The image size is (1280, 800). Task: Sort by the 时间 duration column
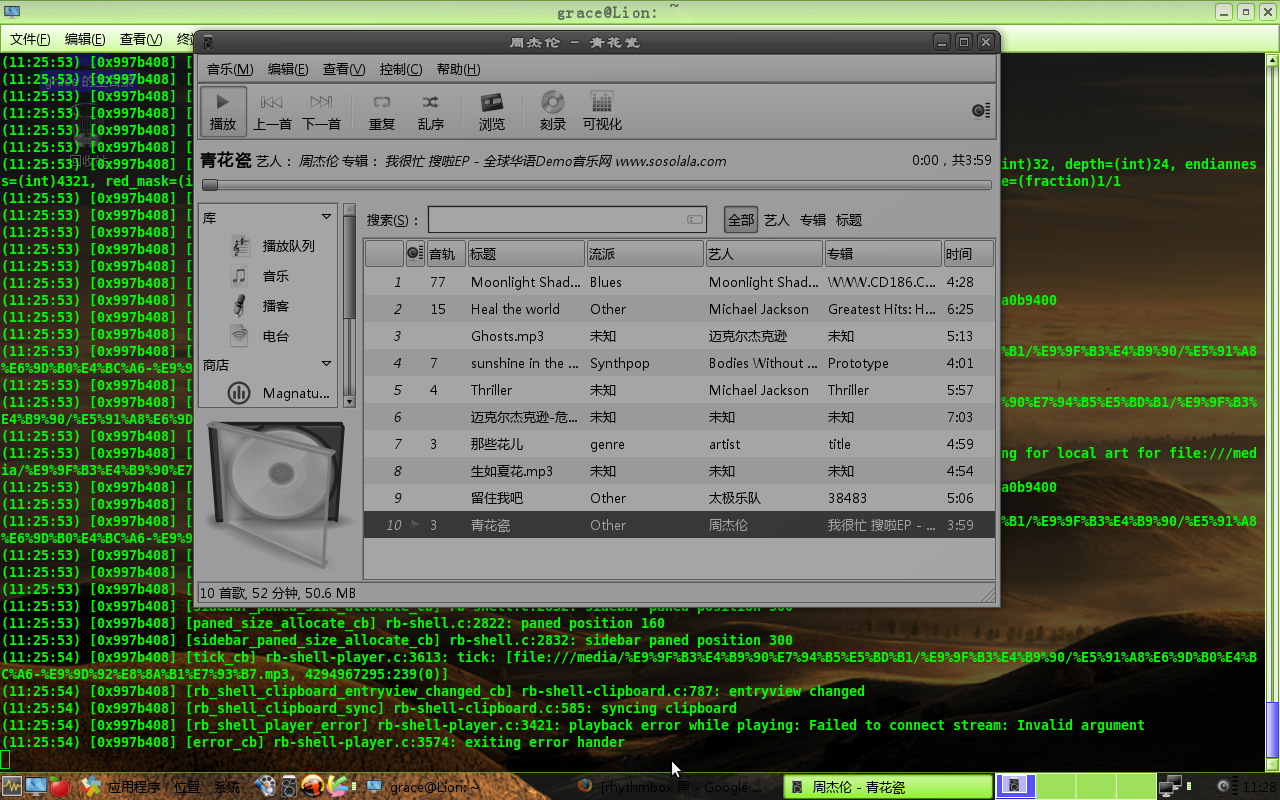click(968, 254)
